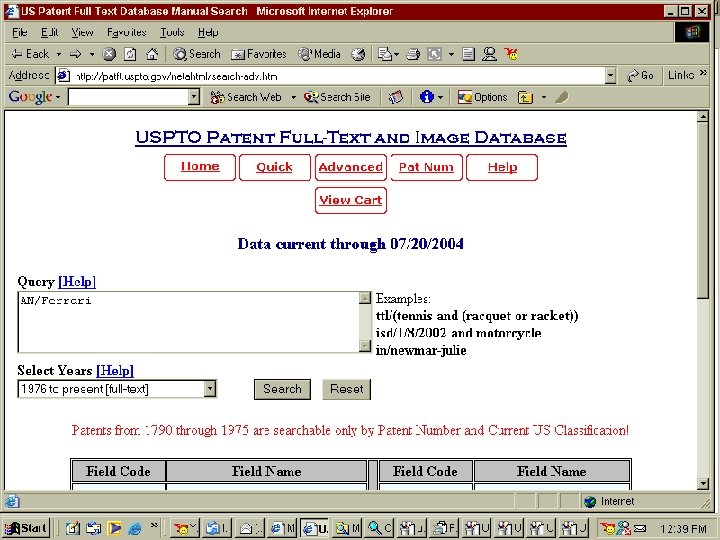Open Google toolbar Options
The width and height of the screenshot is (720, 540).
click(x=483, y=97)
